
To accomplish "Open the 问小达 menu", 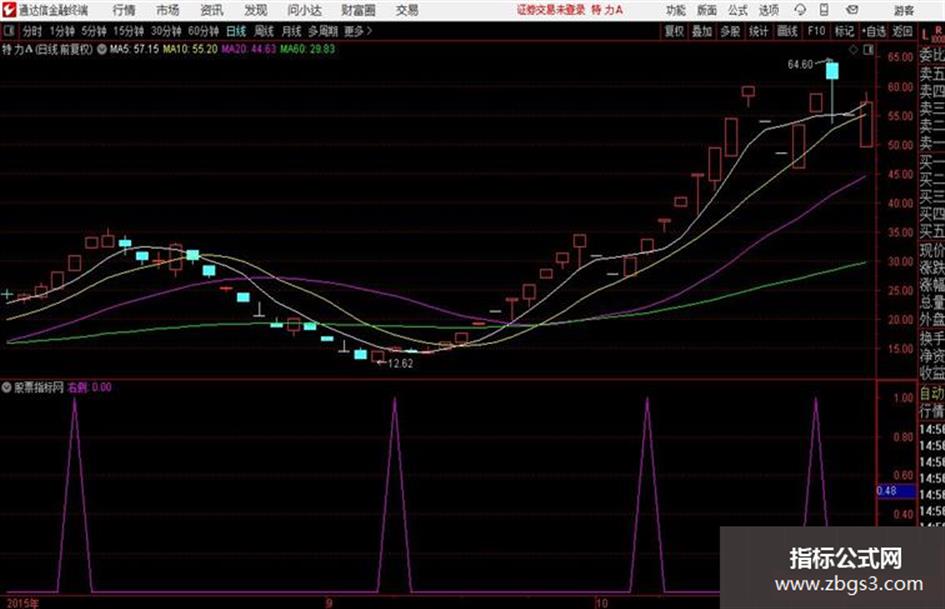I will (305, 10).
